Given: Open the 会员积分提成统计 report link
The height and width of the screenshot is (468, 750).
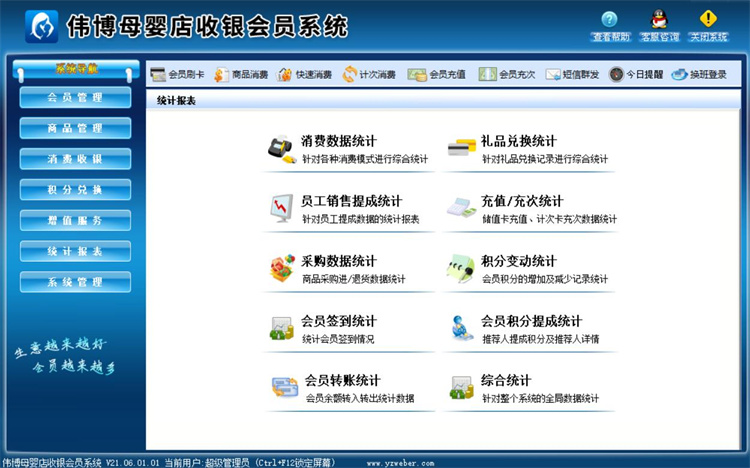Looking at the screenshot, I should click(531, 321).
